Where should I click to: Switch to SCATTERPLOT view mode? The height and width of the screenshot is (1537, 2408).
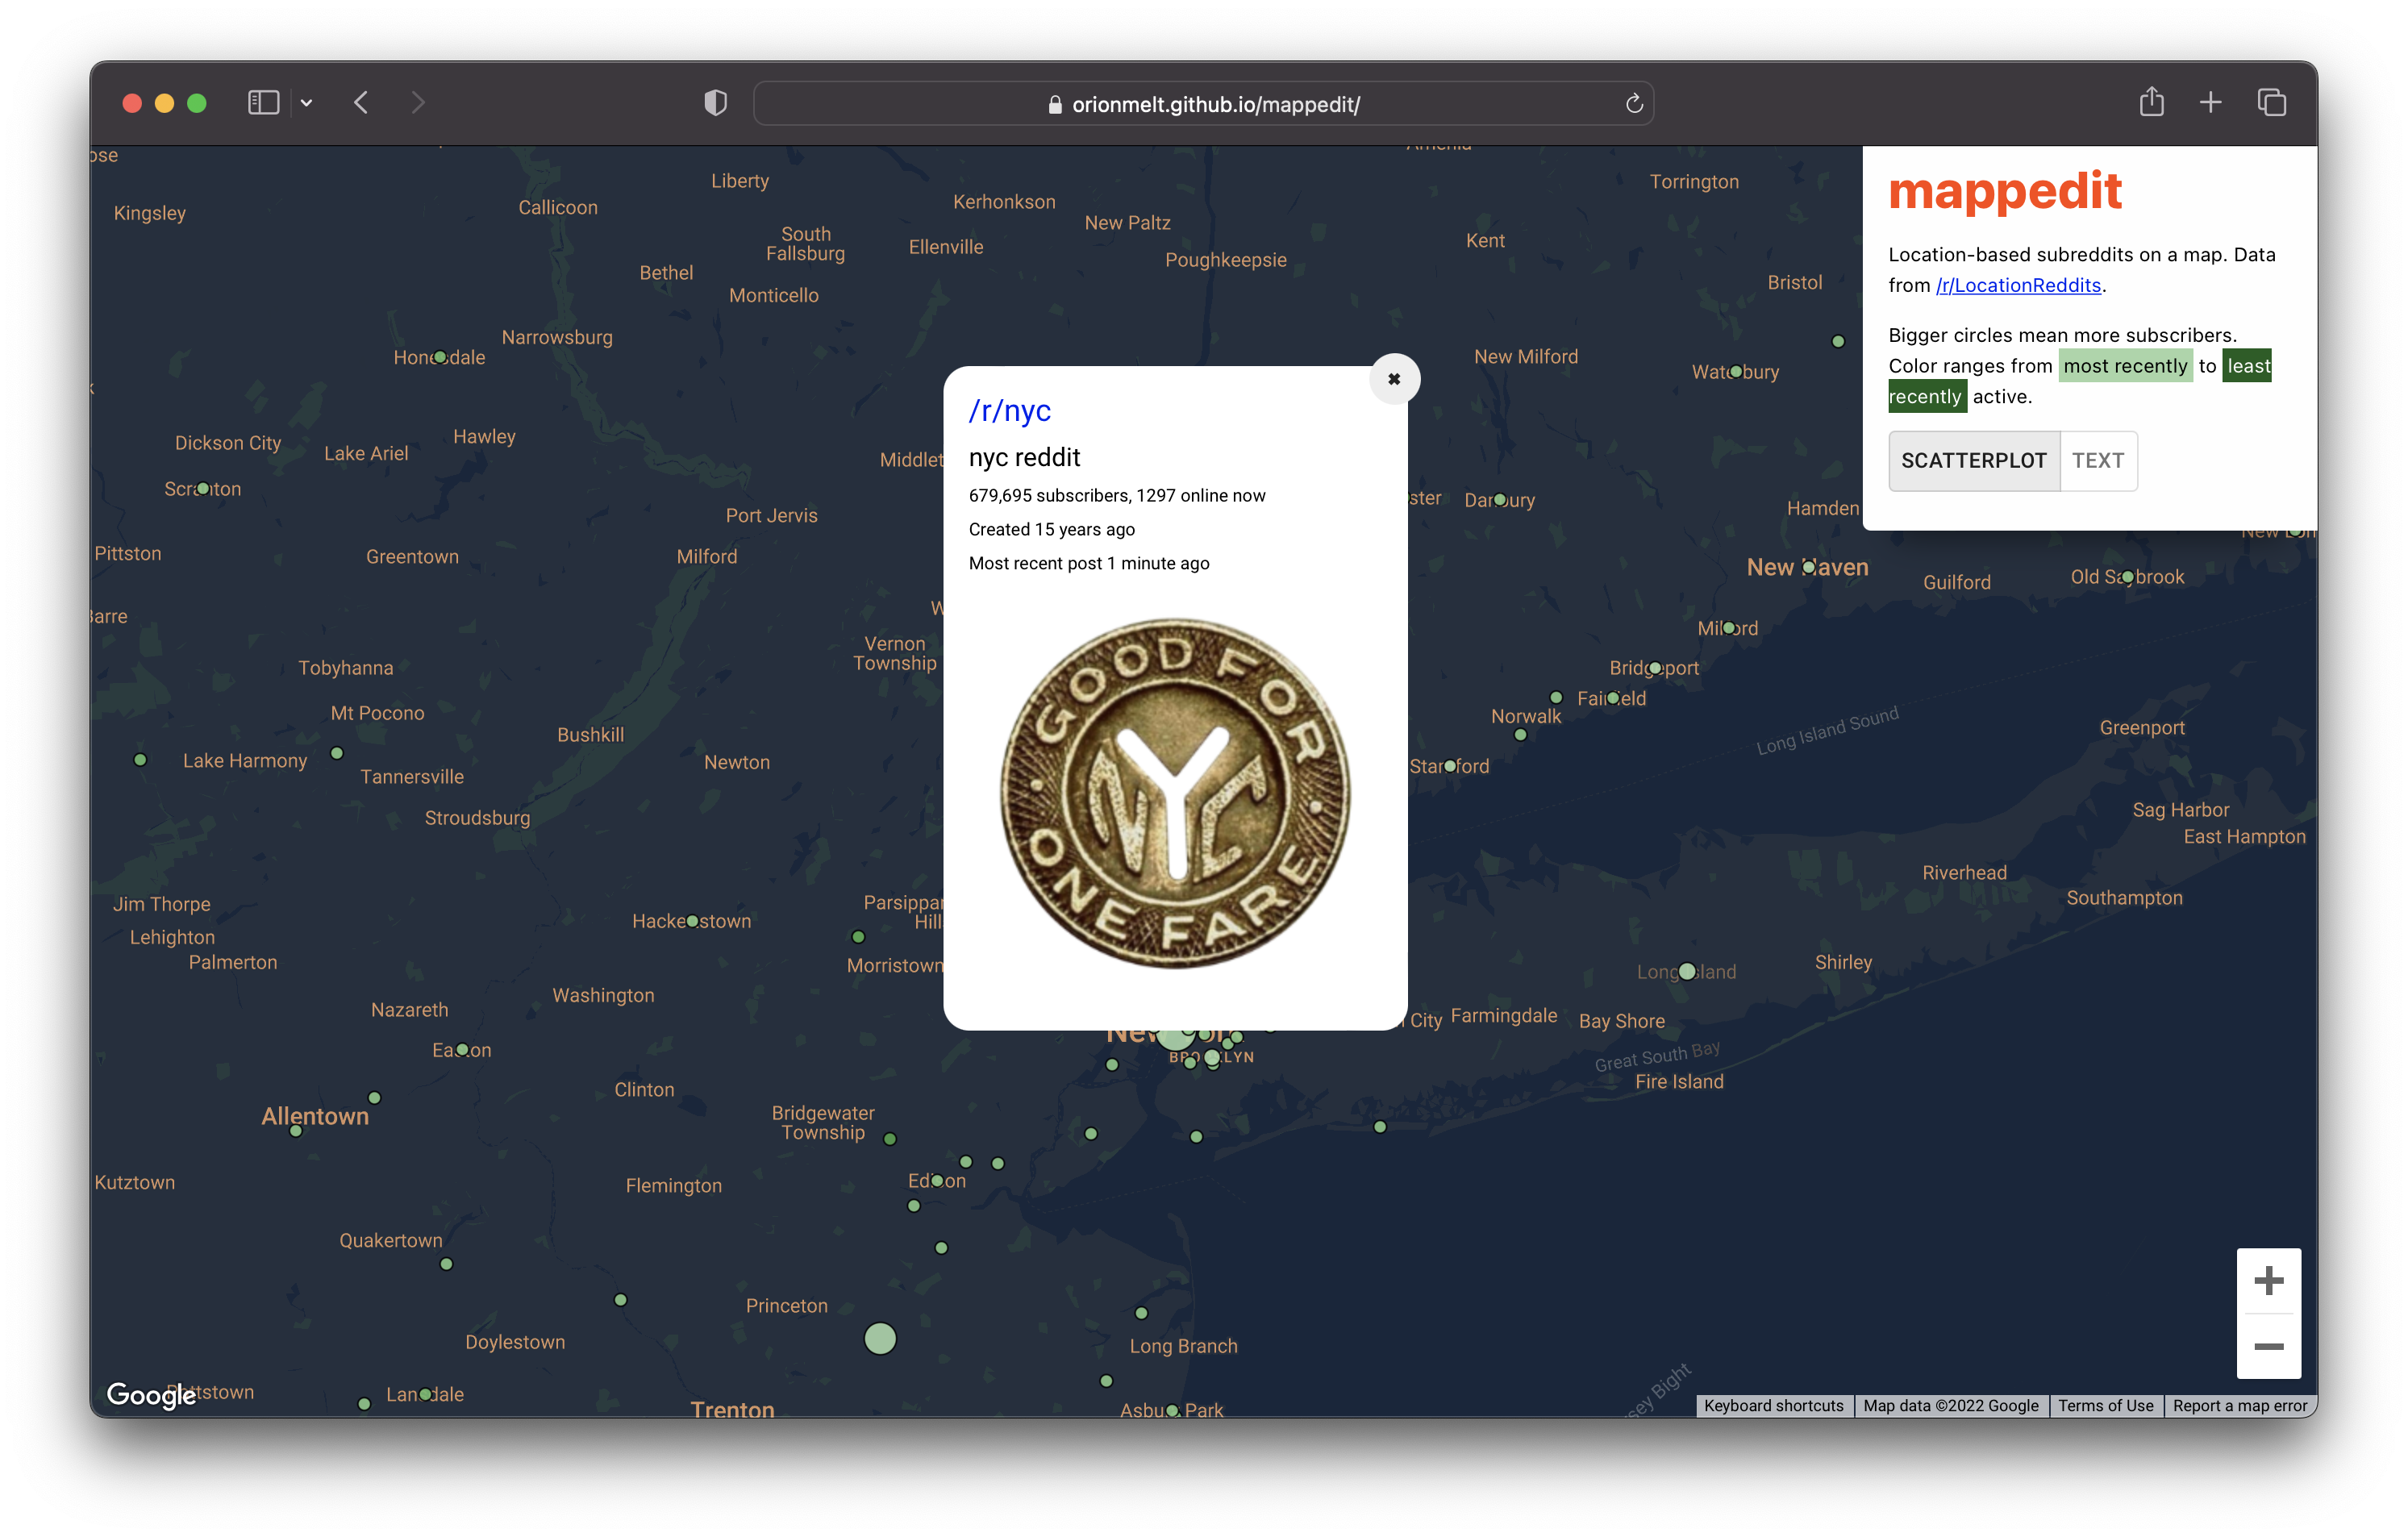1973,460
